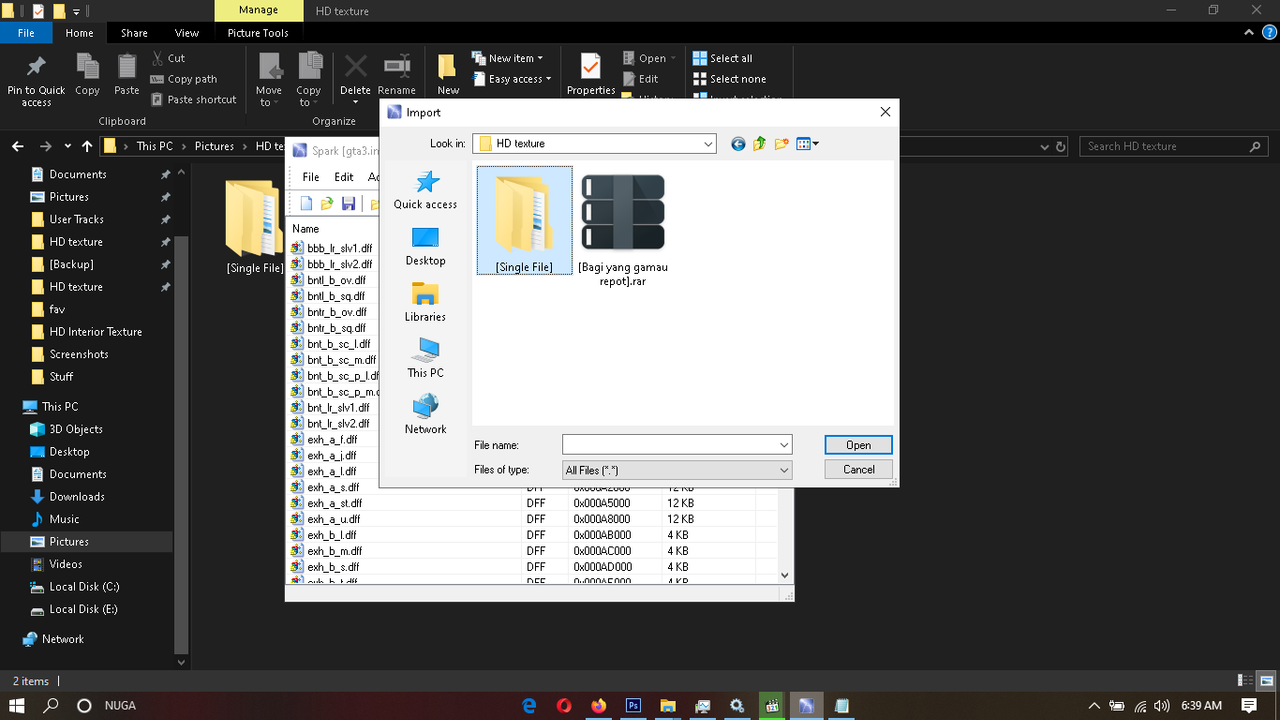
Task: Click the Cancel button in Import dialog
Action: coord(858,469)
